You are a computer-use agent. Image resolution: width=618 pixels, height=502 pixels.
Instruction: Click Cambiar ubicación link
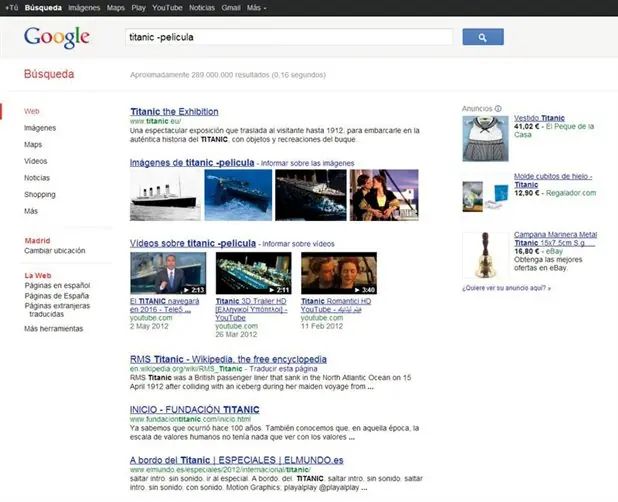[x=55, y=251]
